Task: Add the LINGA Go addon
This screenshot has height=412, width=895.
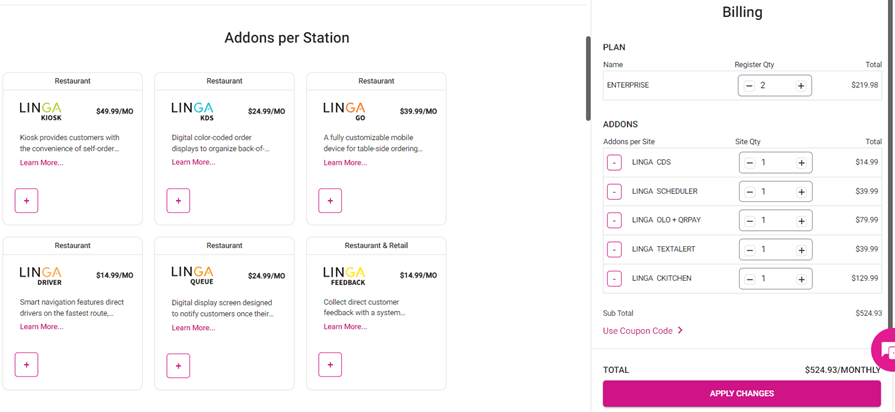Action: tap(330, 201)
